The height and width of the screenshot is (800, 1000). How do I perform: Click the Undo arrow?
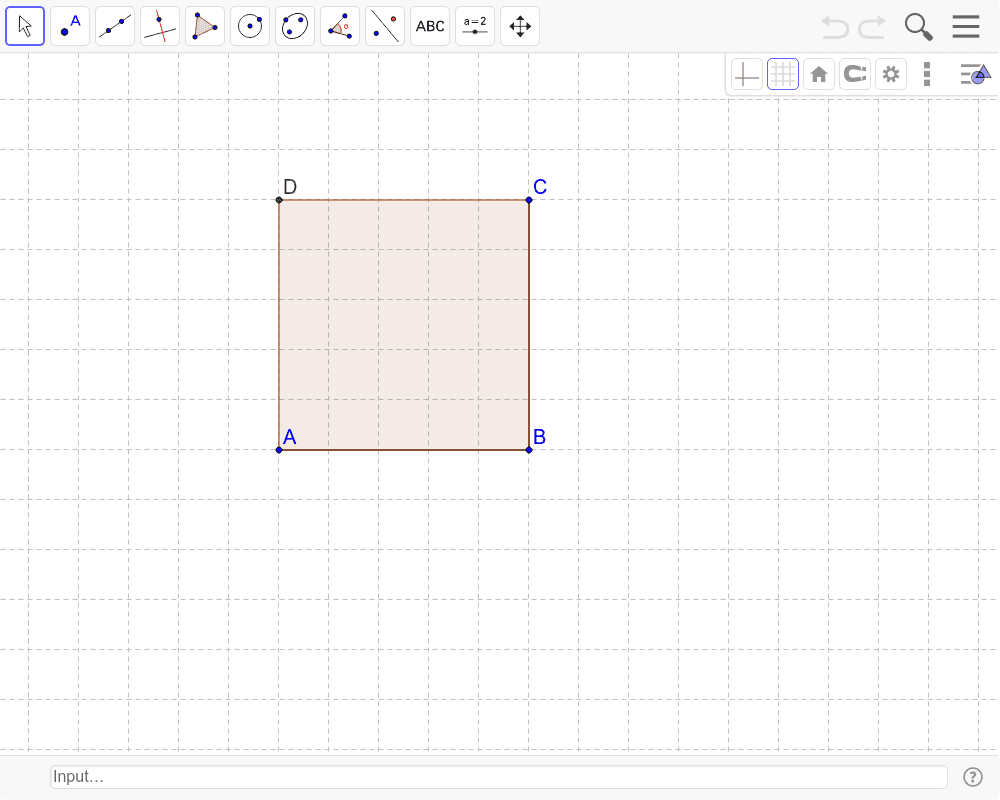coord(835,27)
